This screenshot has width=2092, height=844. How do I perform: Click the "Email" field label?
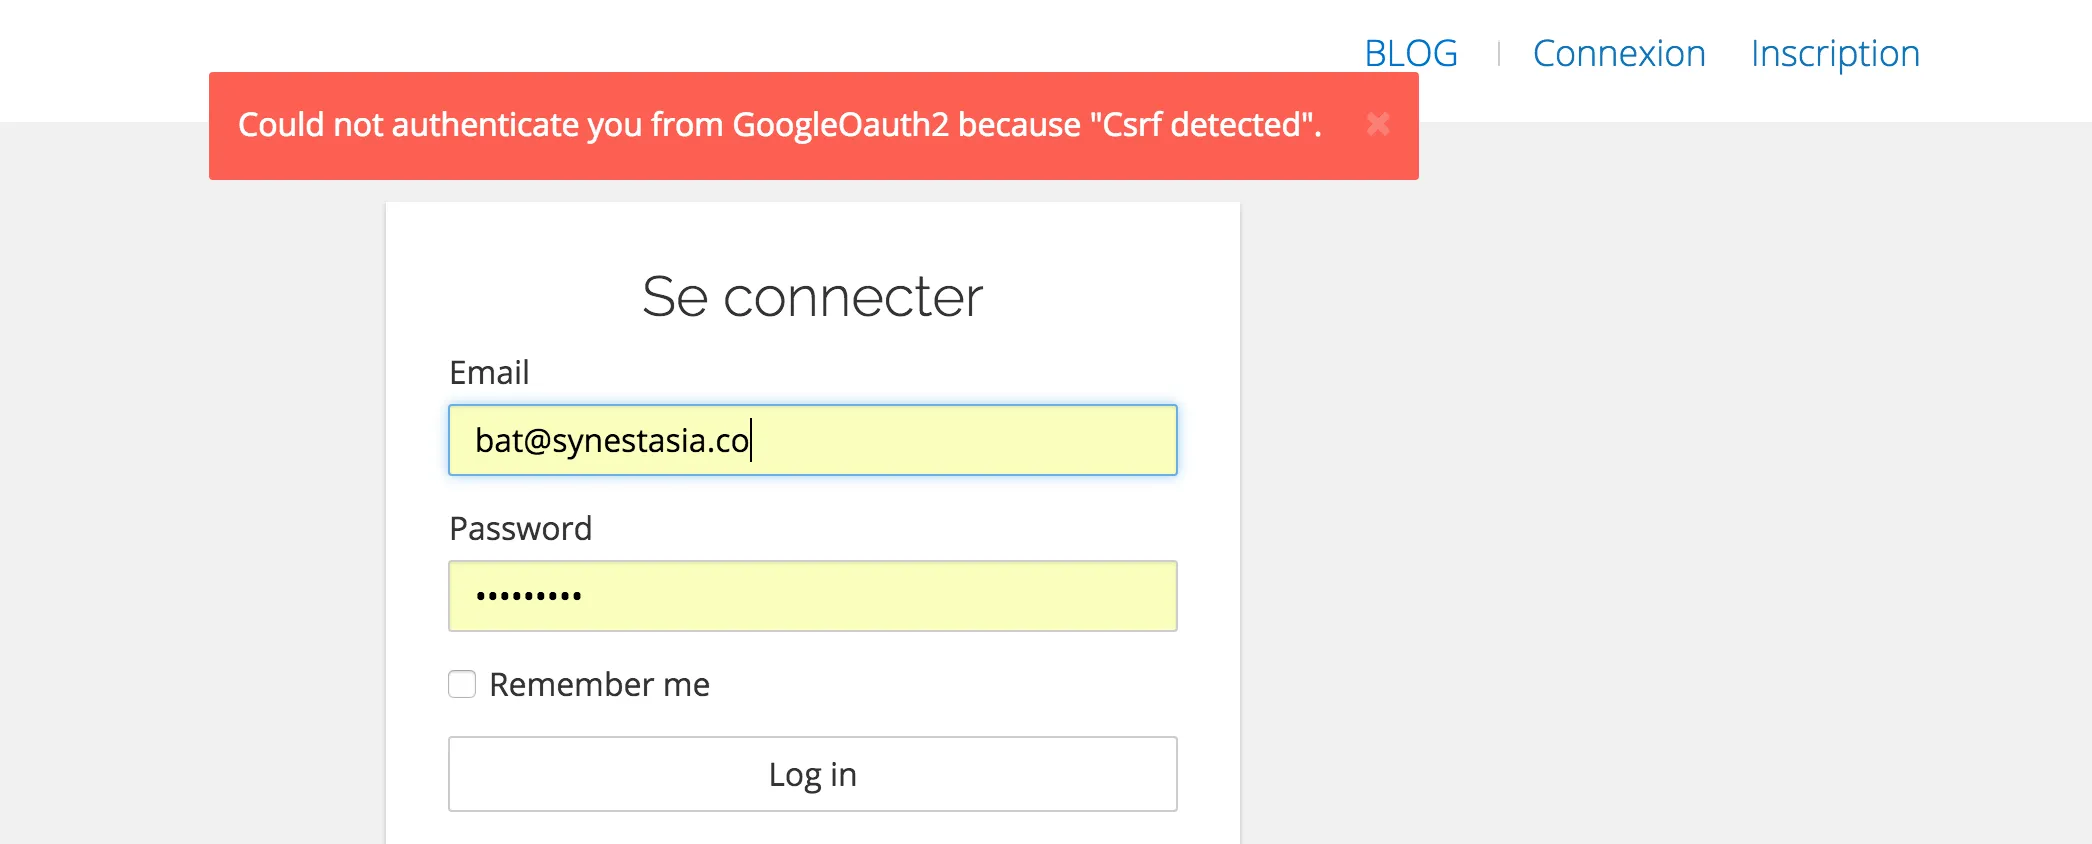(489, 372)
